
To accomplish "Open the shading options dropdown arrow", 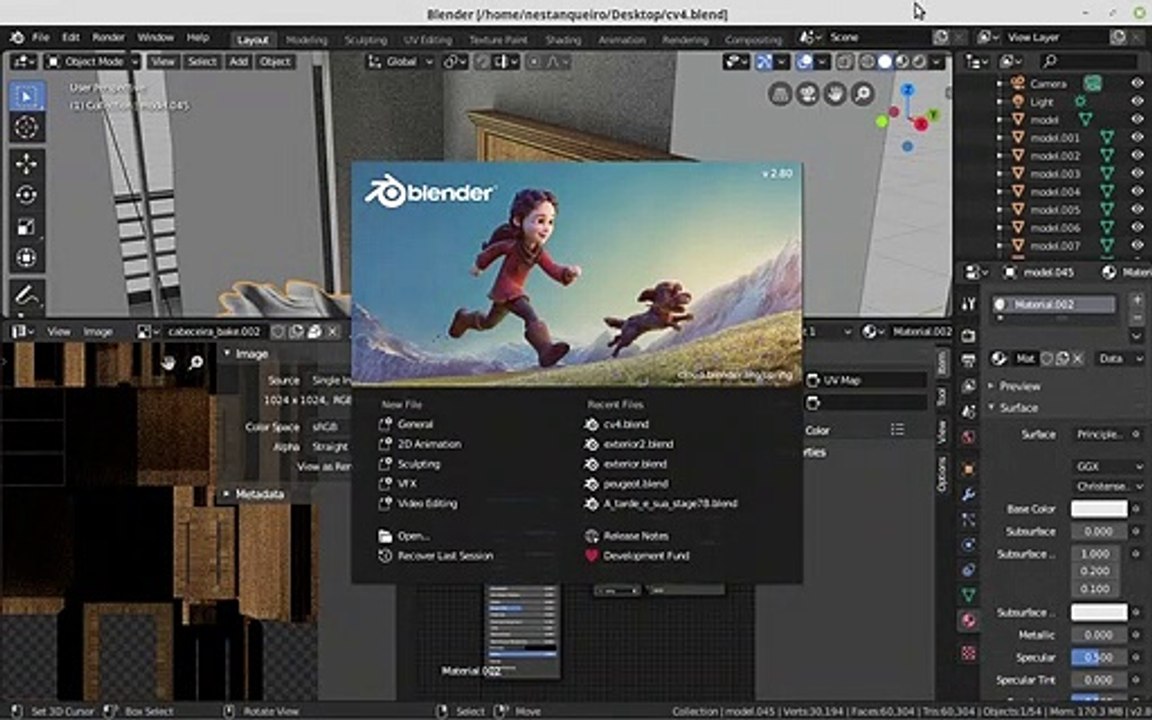I will point(937,62).
